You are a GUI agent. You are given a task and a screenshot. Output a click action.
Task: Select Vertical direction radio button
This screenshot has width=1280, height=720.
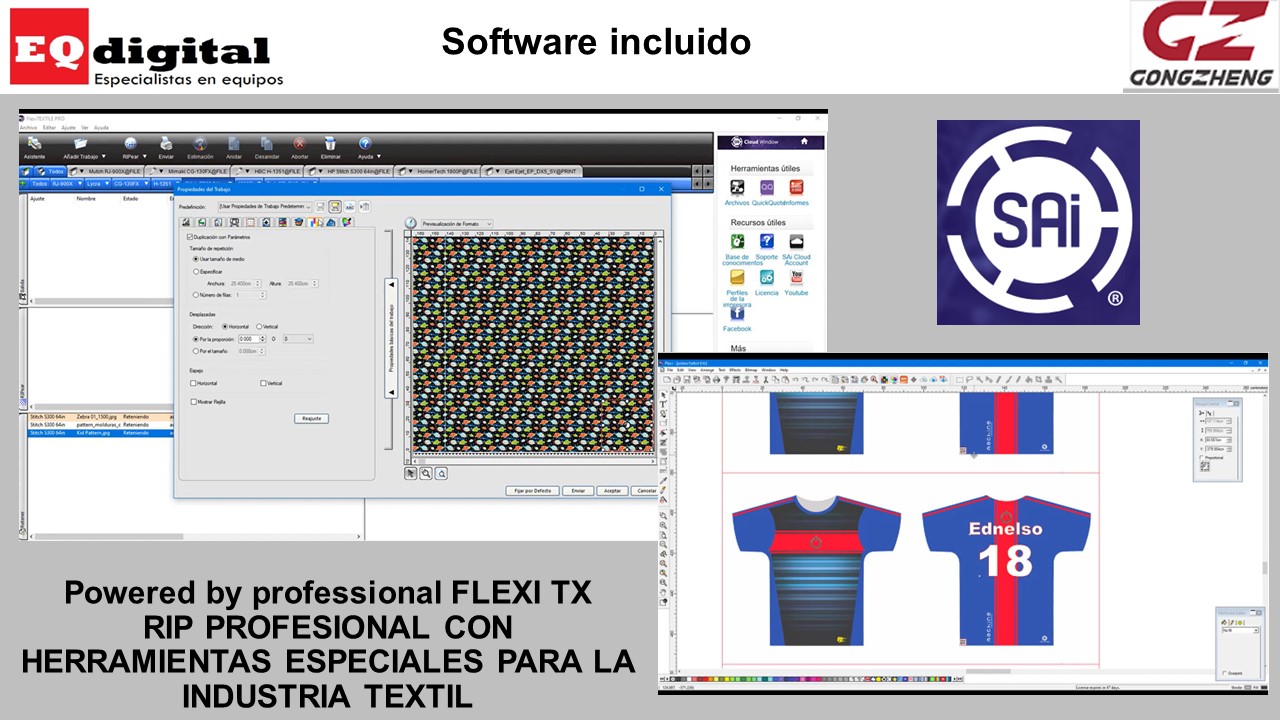[259, 326]
